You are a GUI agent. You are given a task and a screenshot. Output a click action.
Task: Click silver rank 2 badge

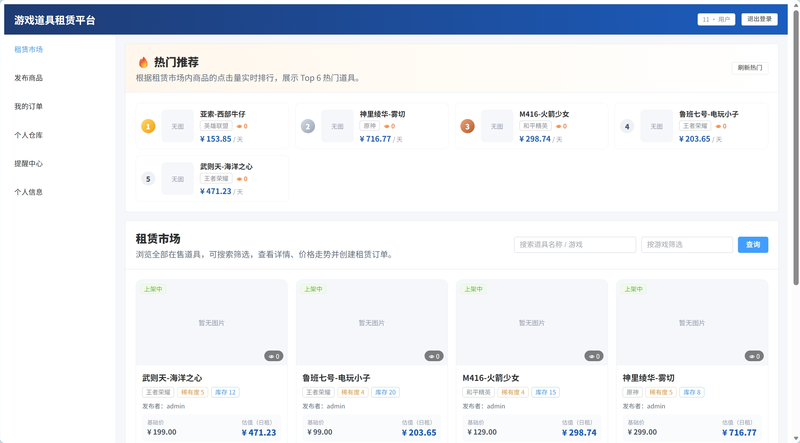308,126
